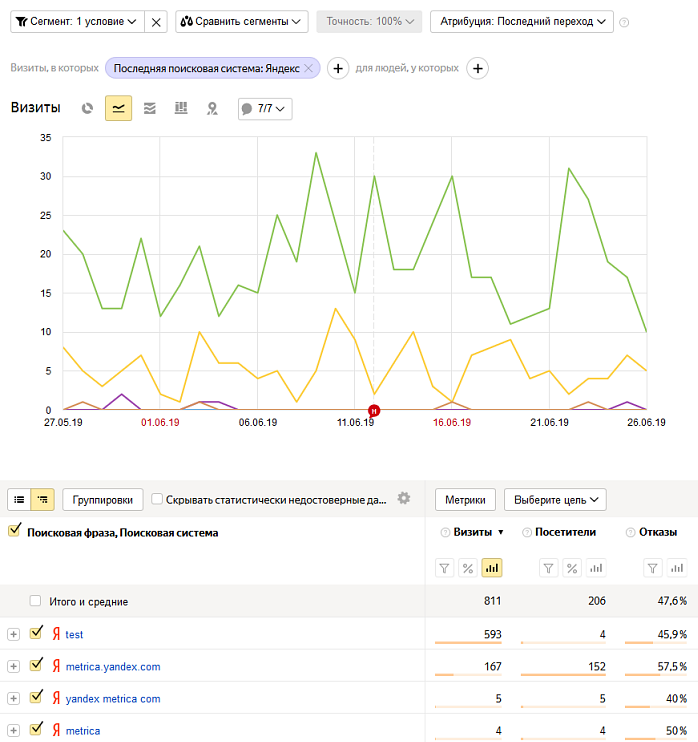This screenshot has width=698, height=742.
Task: Open the Segment: 1 condition dropdown
Action: [77, 22]
